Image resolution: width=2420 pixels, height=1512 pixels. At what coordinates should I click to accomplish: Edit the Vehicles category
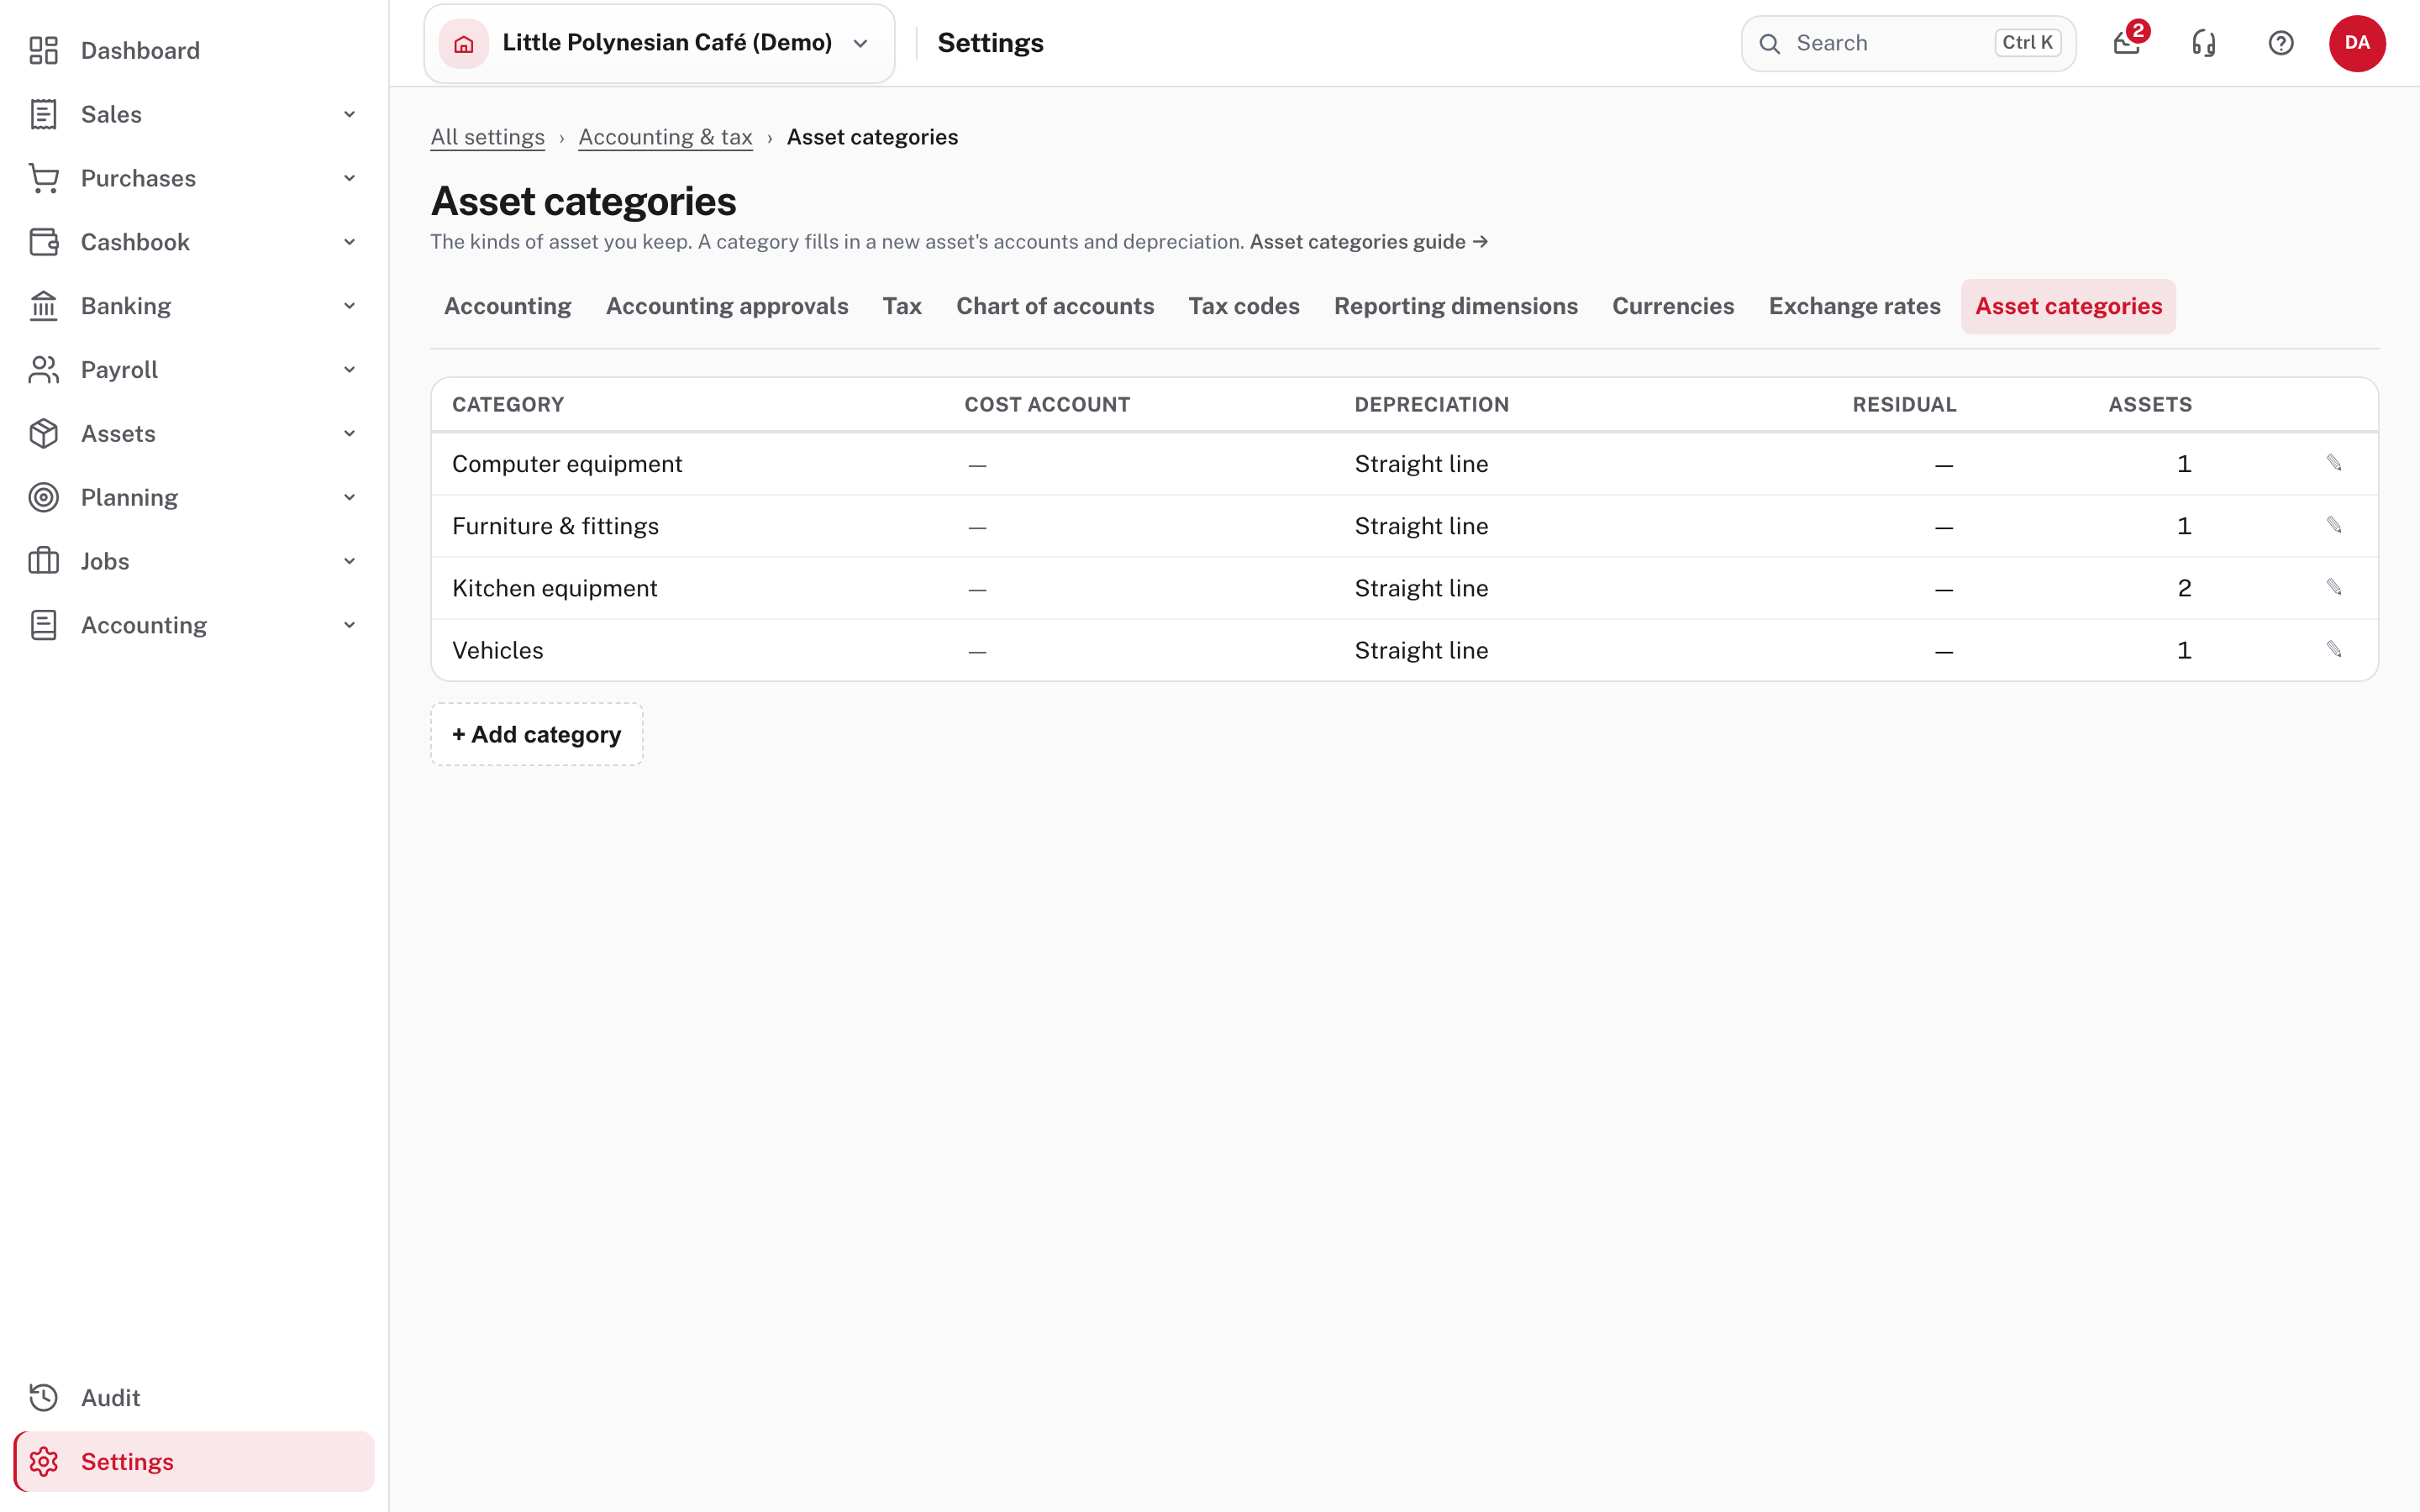[x=2334, y=649]
